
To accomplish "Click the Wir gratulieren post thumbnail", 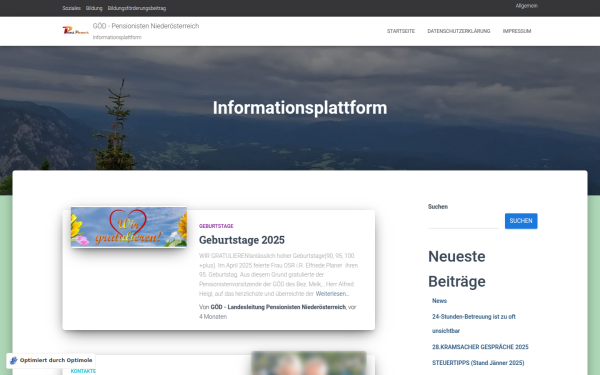I will [x=129, y=227].
